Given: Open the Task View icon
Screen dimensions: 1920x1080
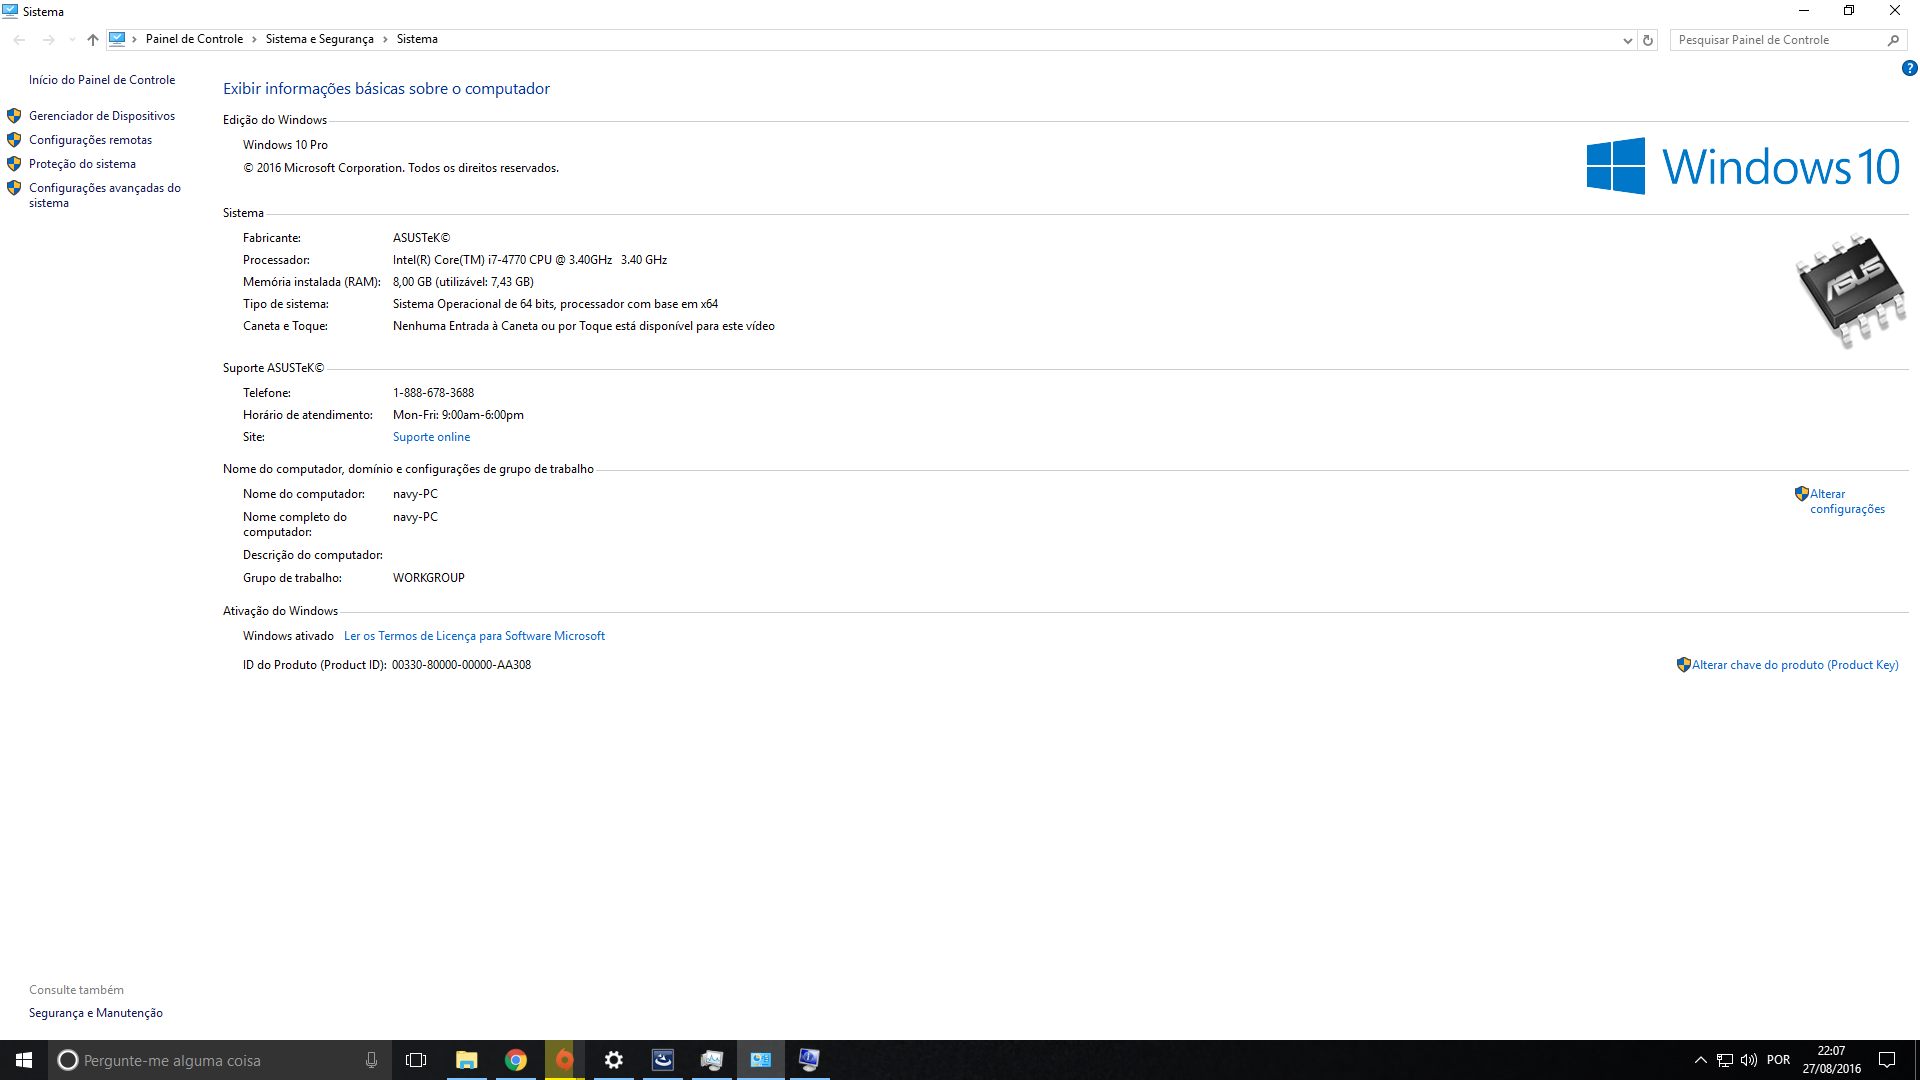Looking at the screenshot, I should coord(416,1060).
